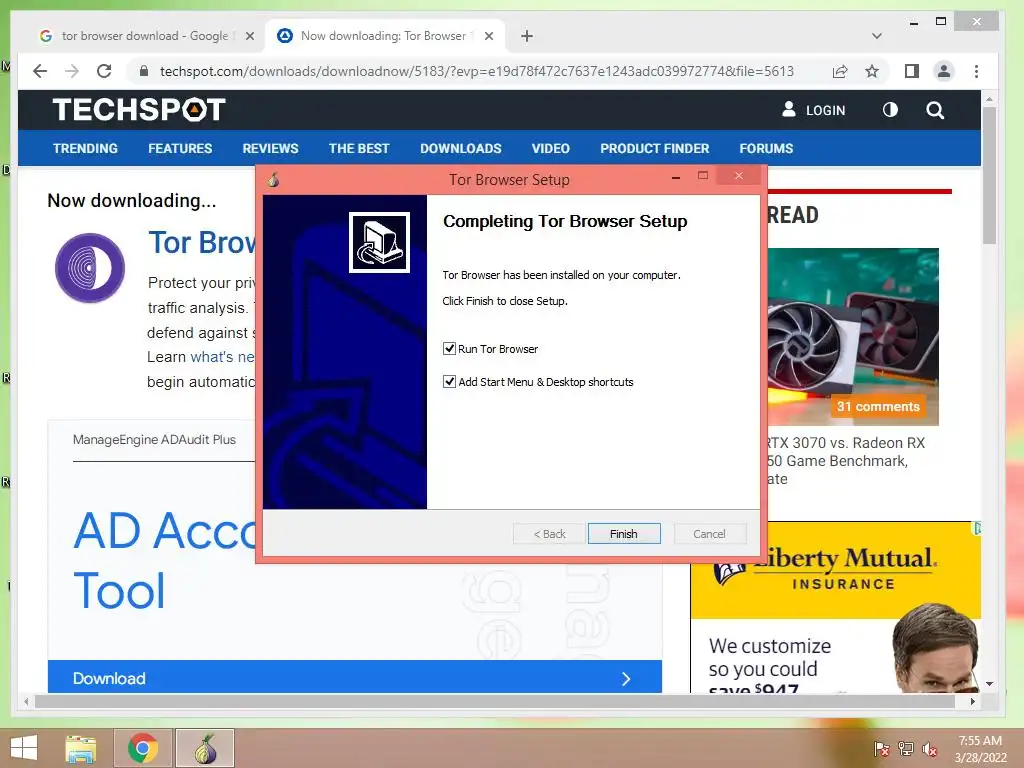
Task: Click the Liberty Mutual Insurance ad
Action: (836, 606)
